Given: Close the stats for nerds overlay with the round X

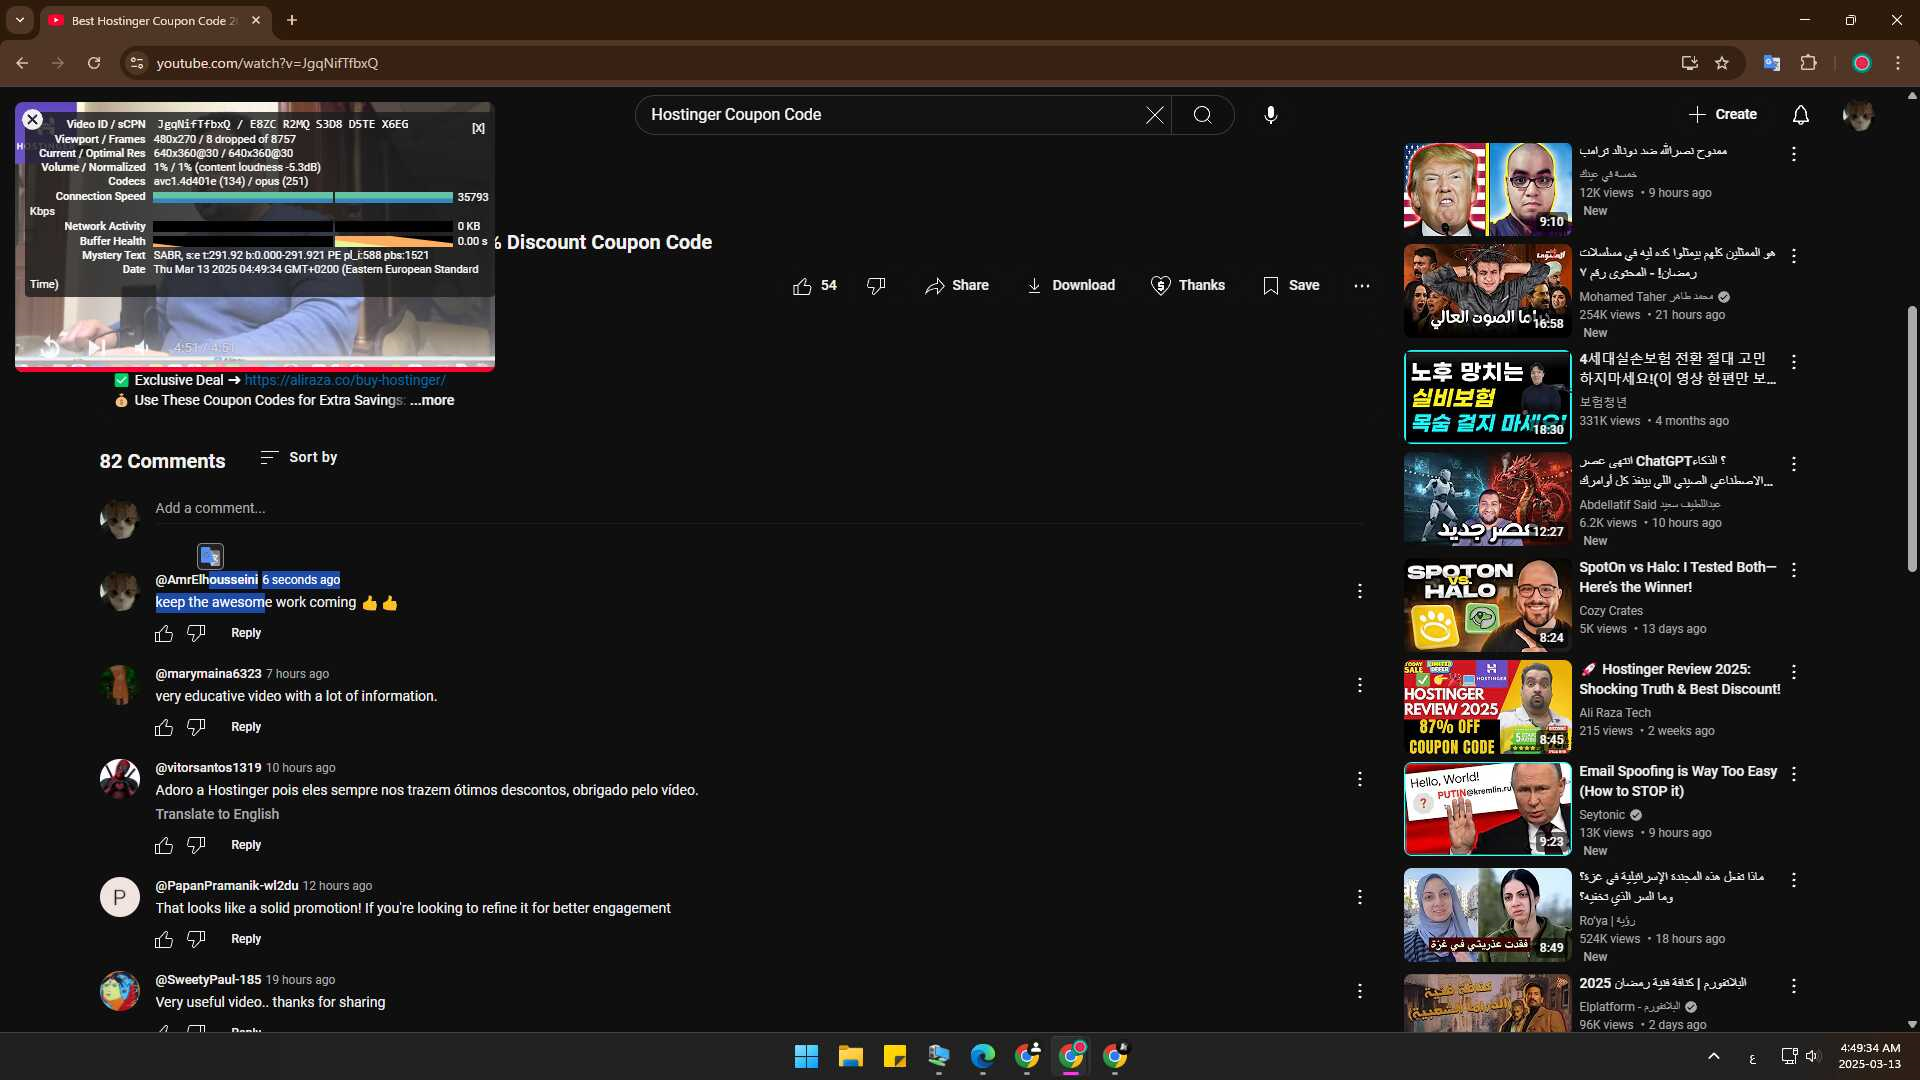Looking at the screenshot, I should pos(32,120).
